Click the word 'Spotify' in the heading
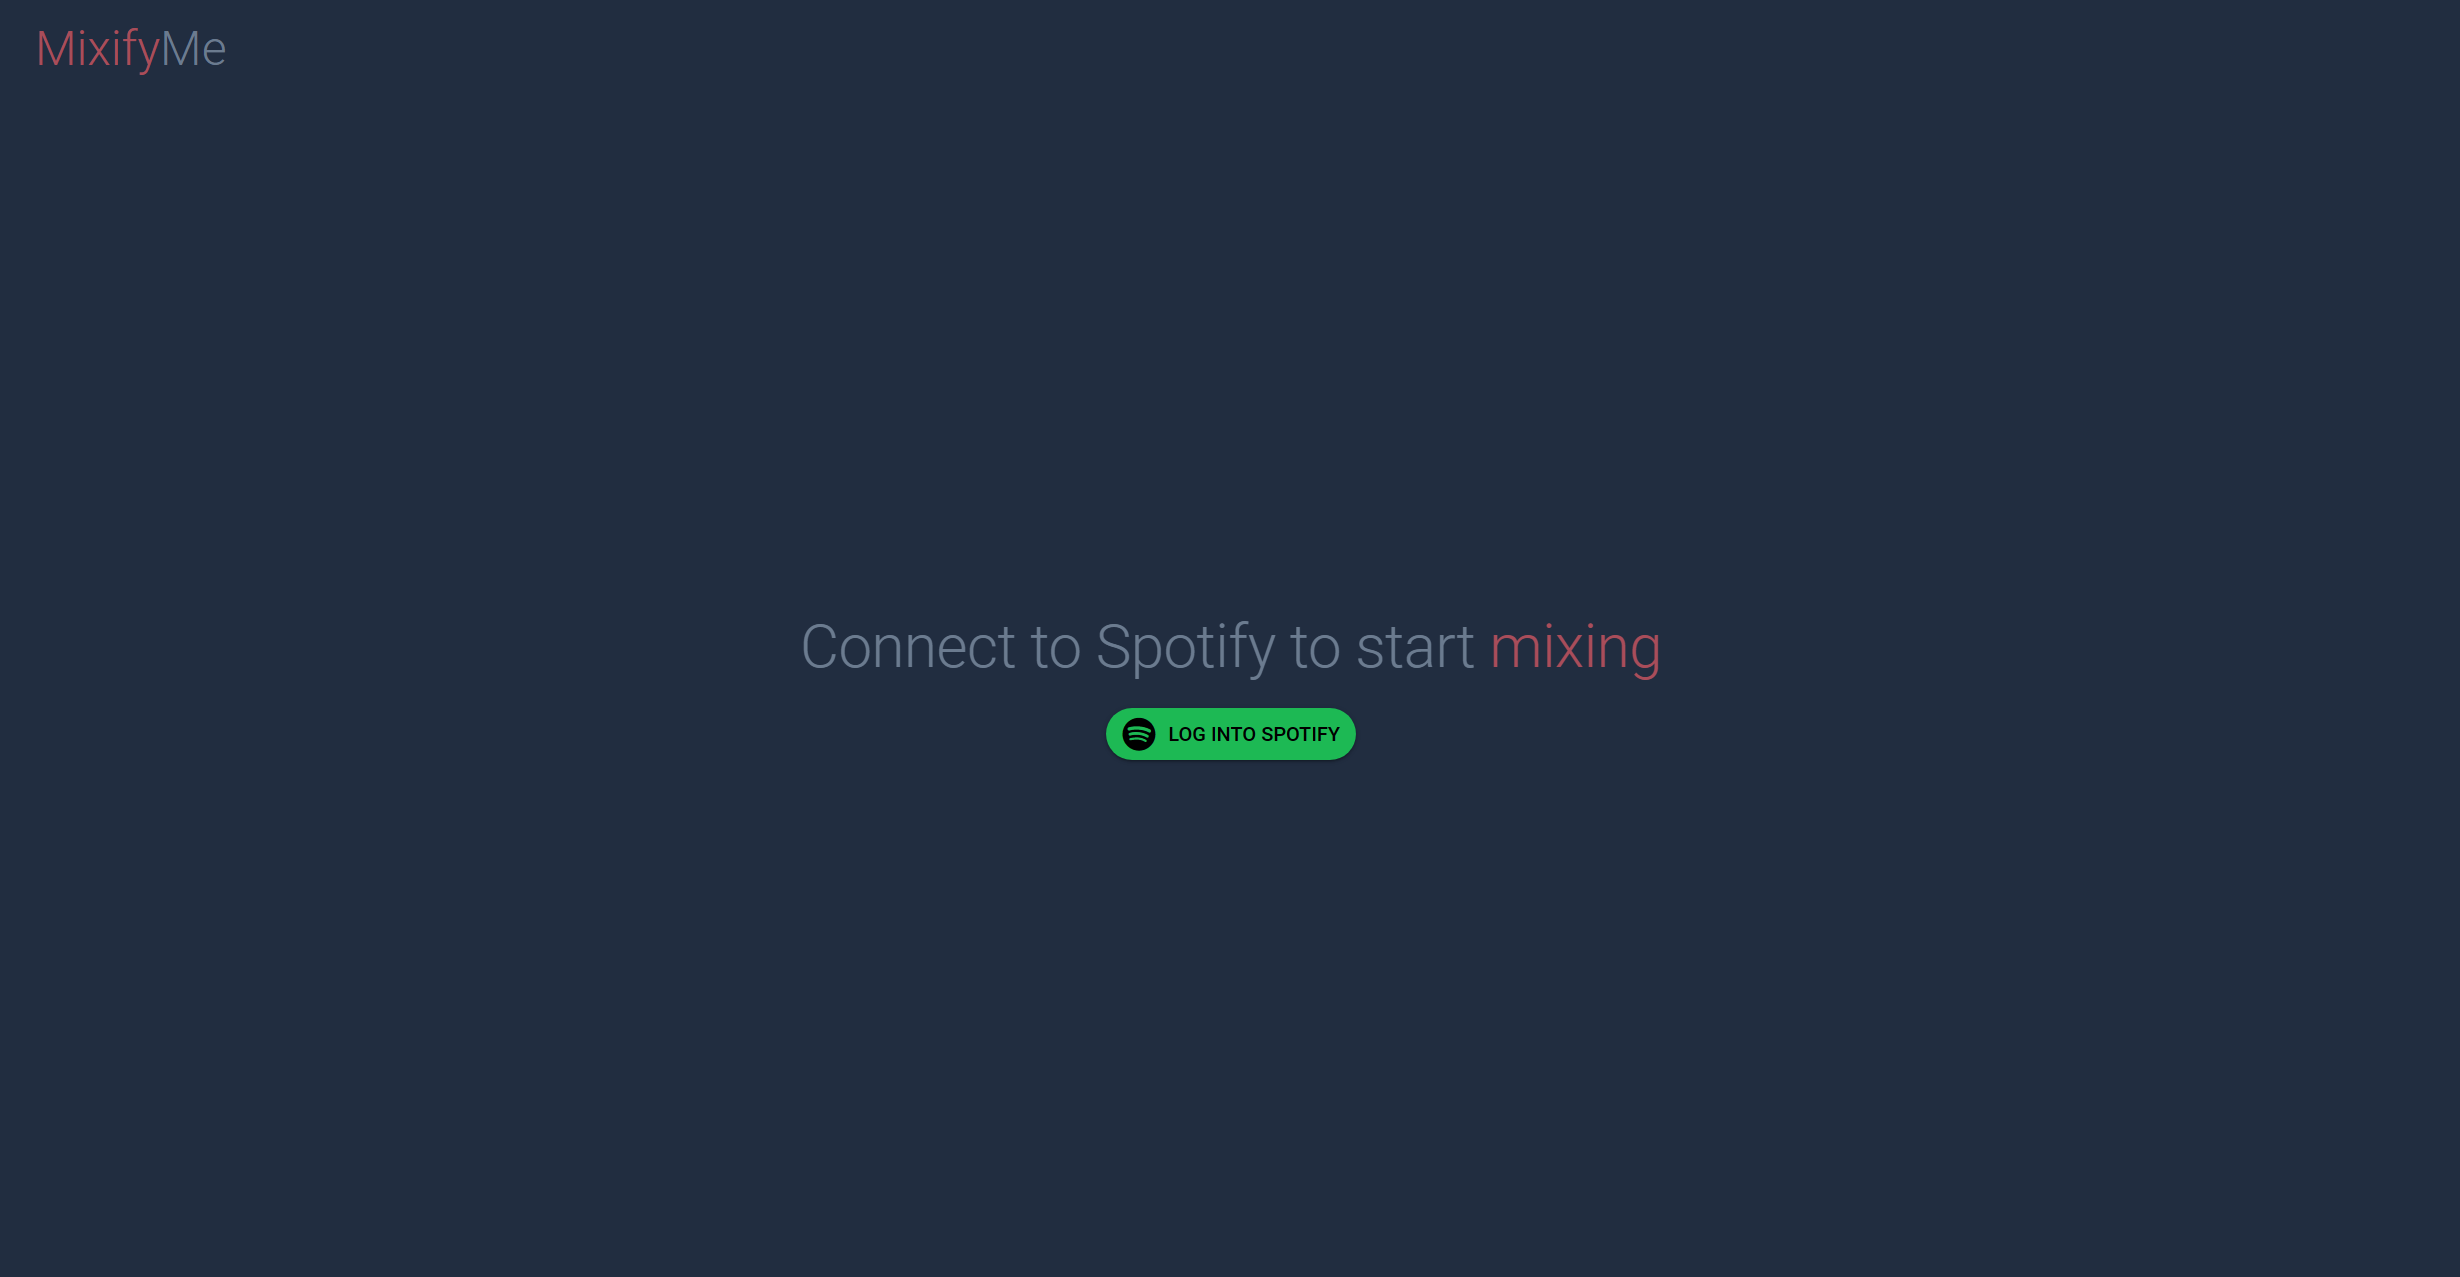2460x1277 pixels. tap(1185, 648)
